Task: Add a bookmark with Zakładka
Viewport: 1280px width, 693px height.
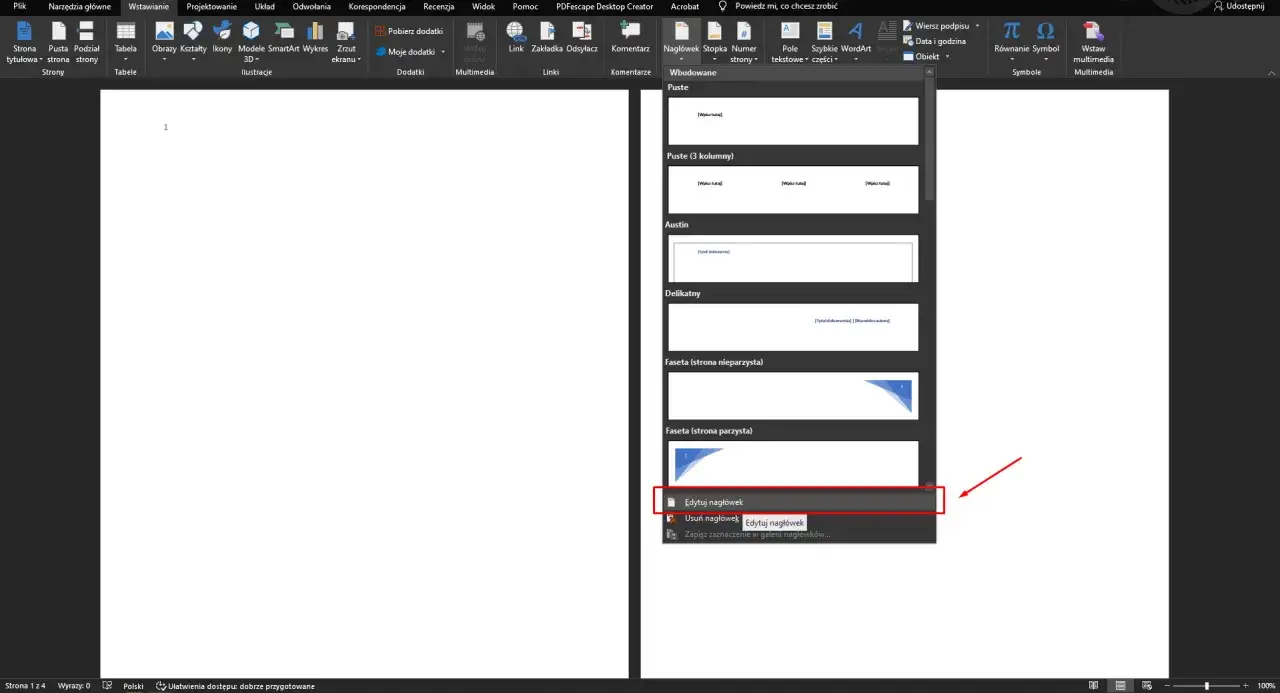Action: [547, 38]
